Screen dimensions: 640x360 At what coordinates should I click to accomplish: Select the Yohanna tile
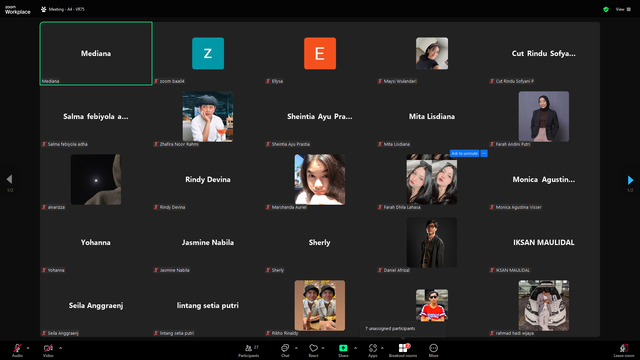pos(96,242)
